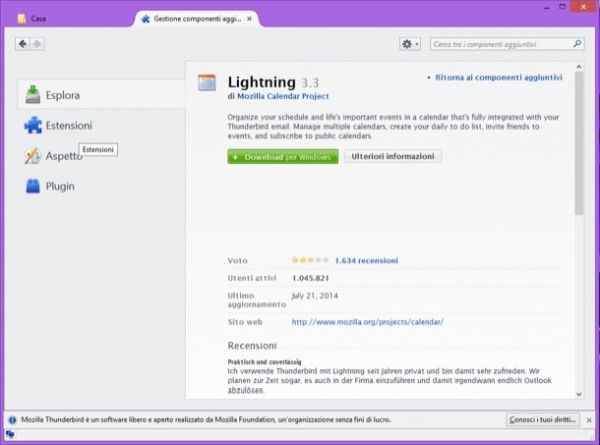The height and width of the screenshot is (445, 600).
Task: Open the gear tools dropdown menu
Action: 410,44
